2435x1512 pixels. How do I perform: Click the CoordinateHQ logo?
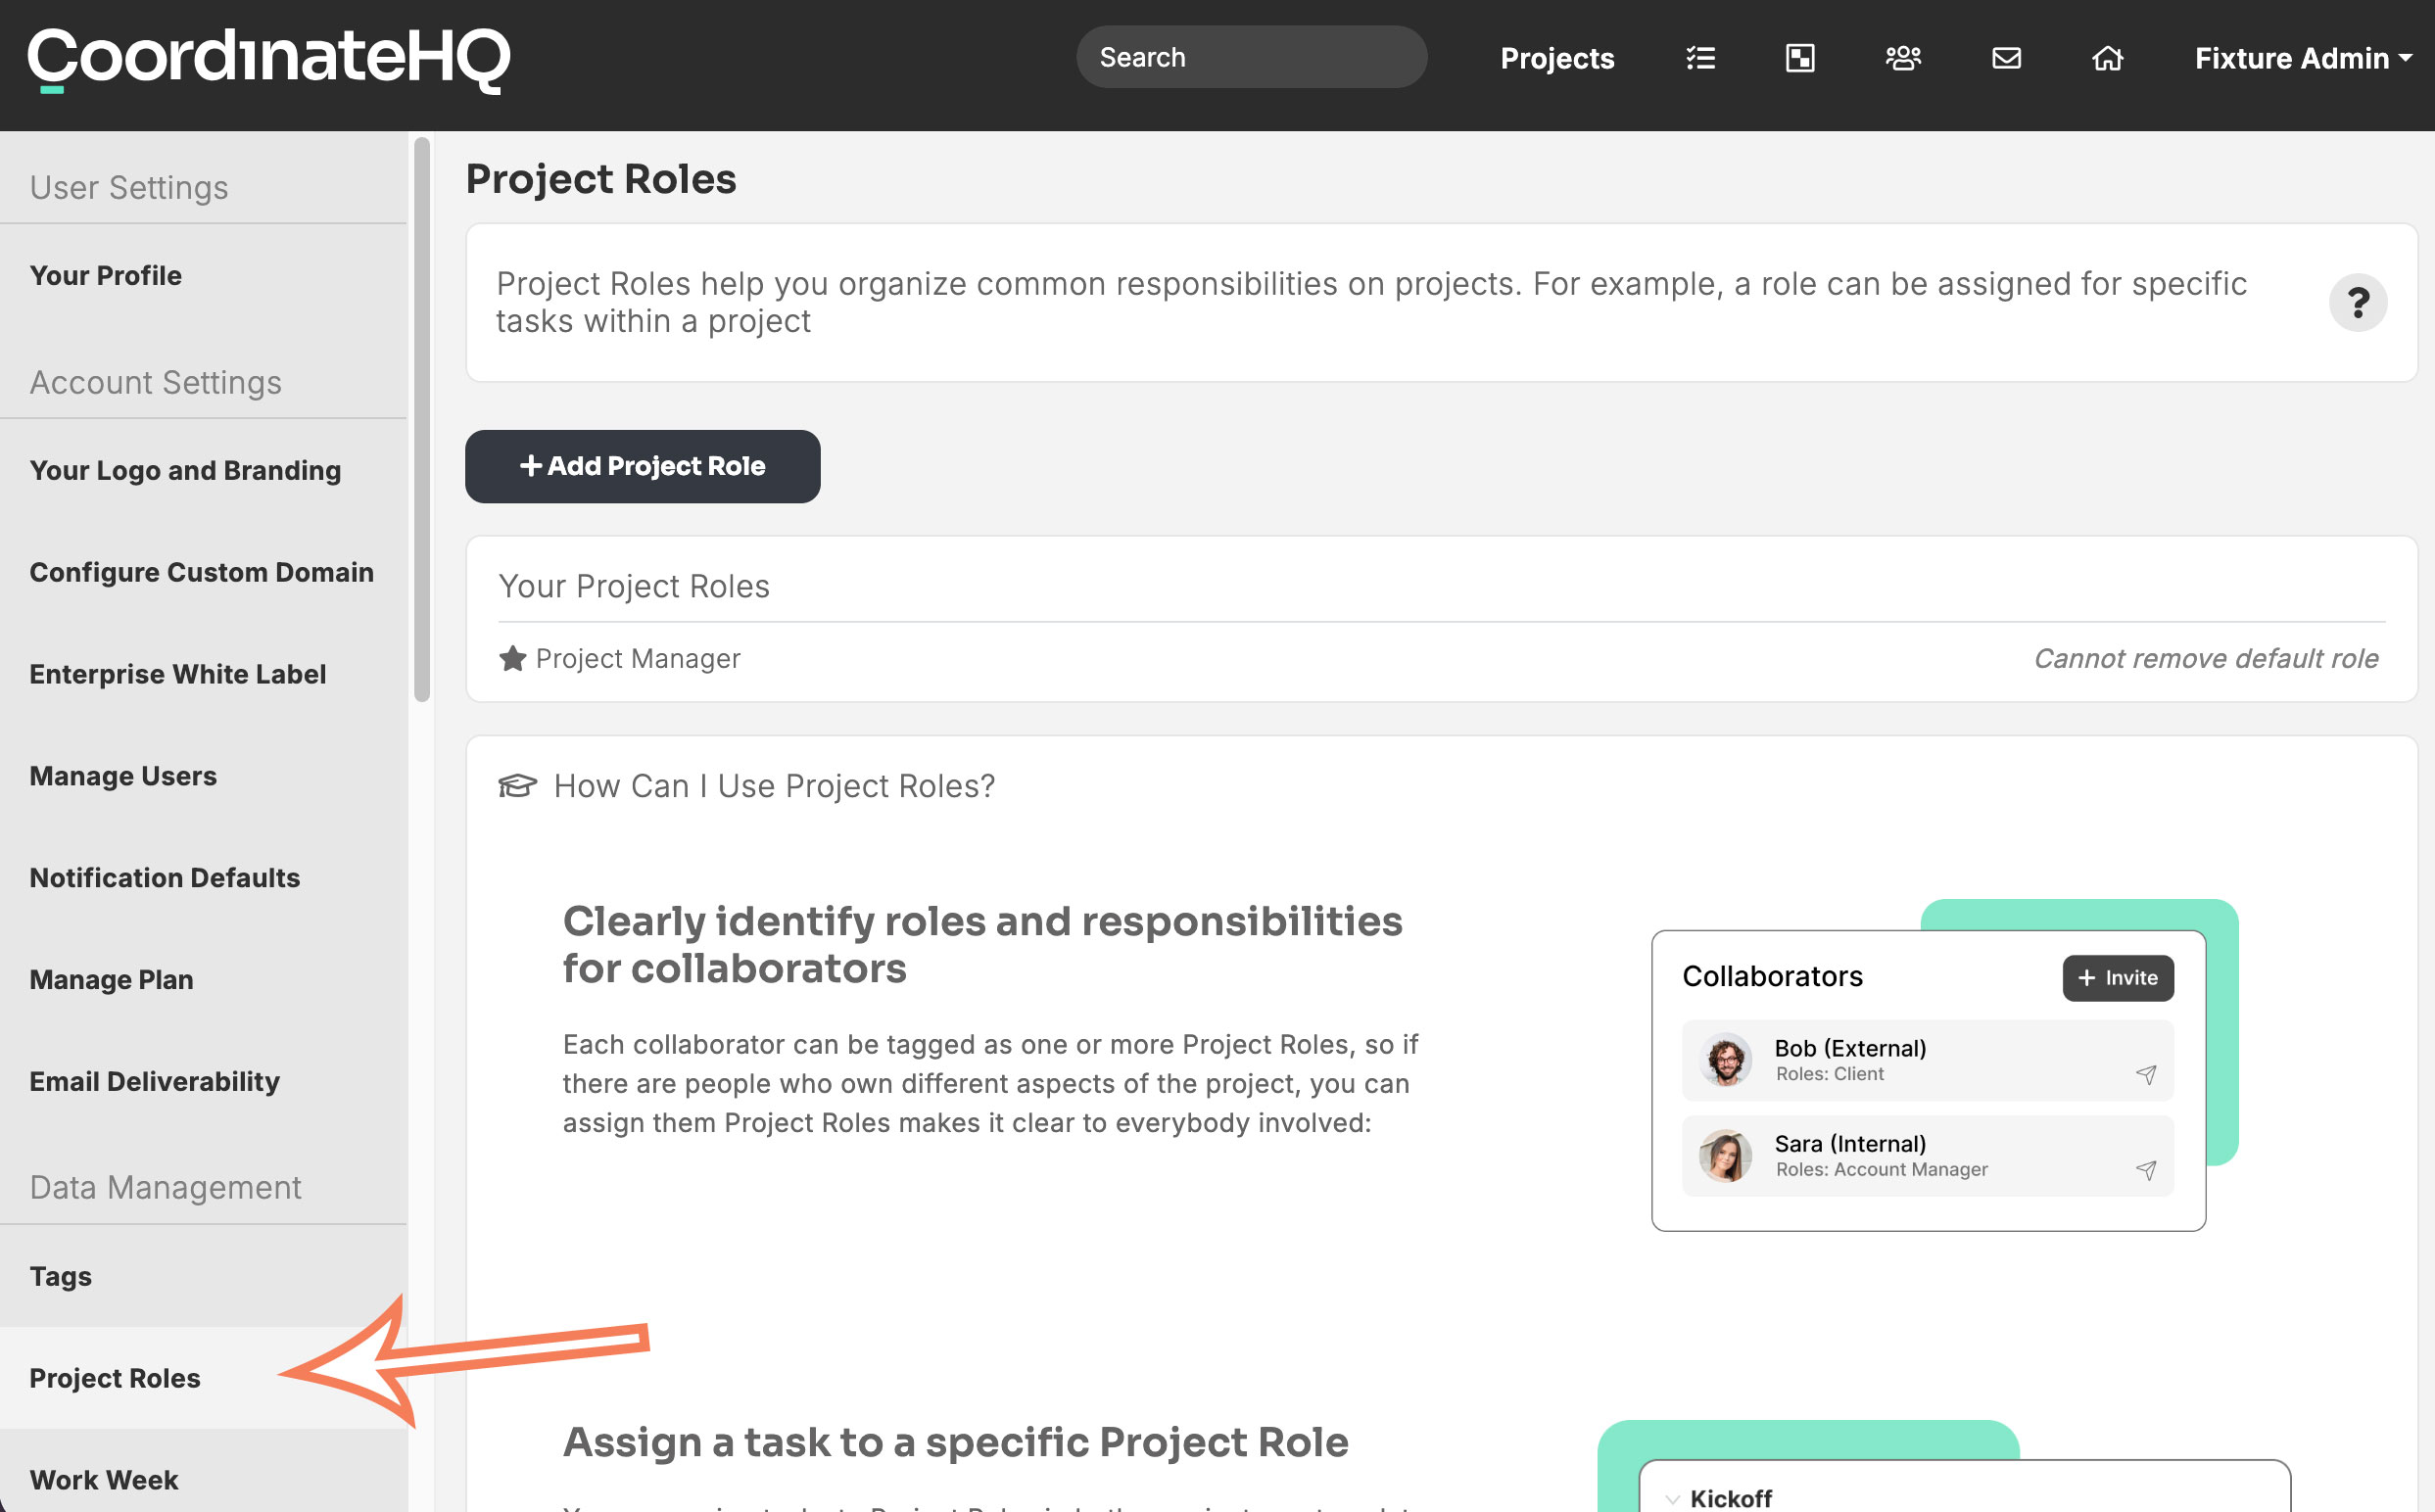[269, 58]
